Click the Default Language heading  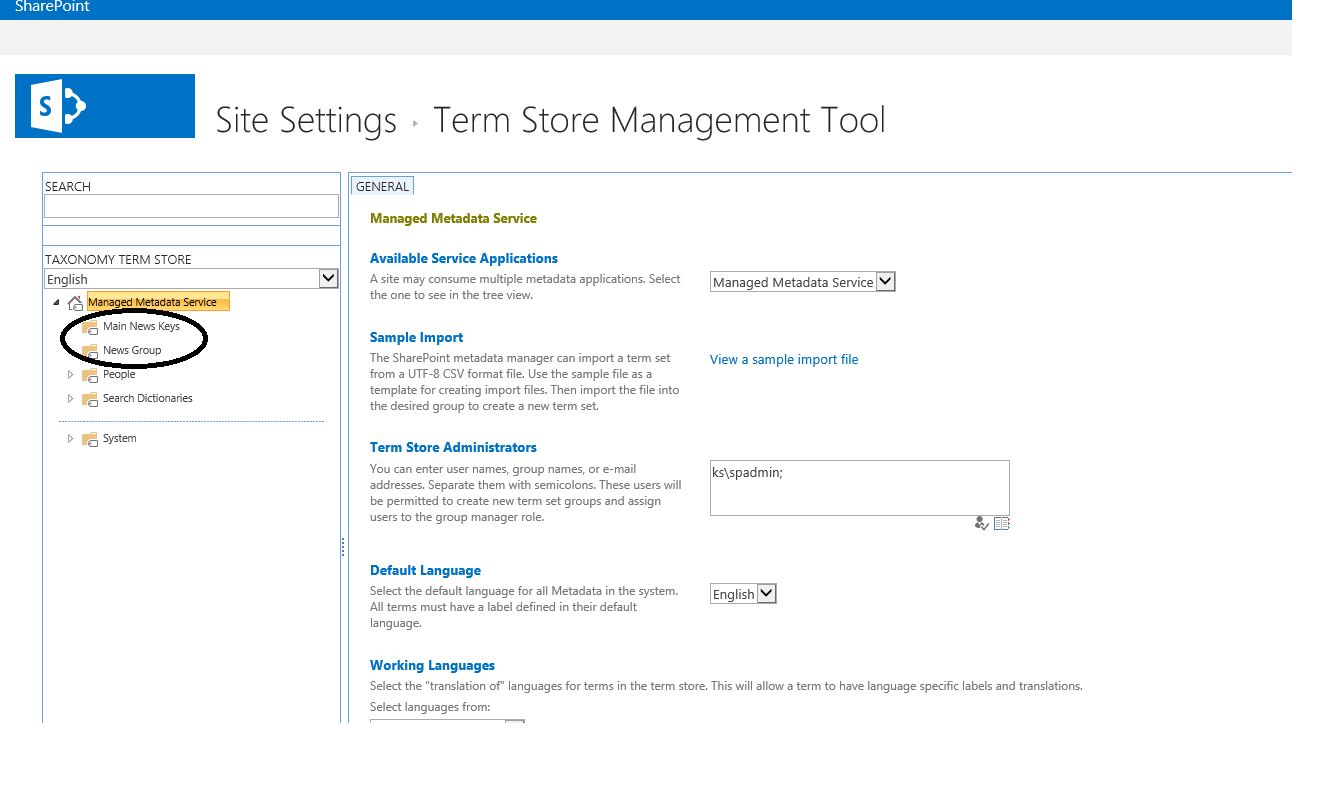coord(425,571)
